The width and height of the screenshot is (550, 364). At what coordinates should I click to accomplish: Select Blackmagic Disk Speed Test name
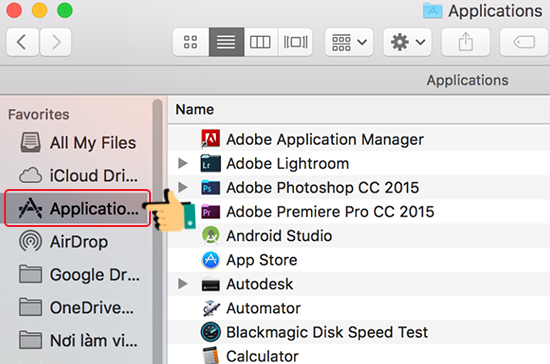tap(327, 332)
